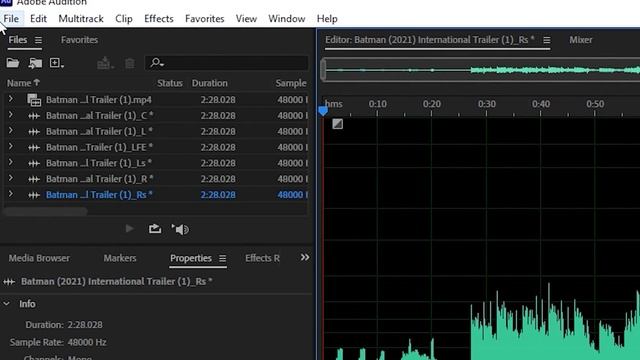640x360 pixels.
Task: Open the View menu
Action: pos(246,19)
